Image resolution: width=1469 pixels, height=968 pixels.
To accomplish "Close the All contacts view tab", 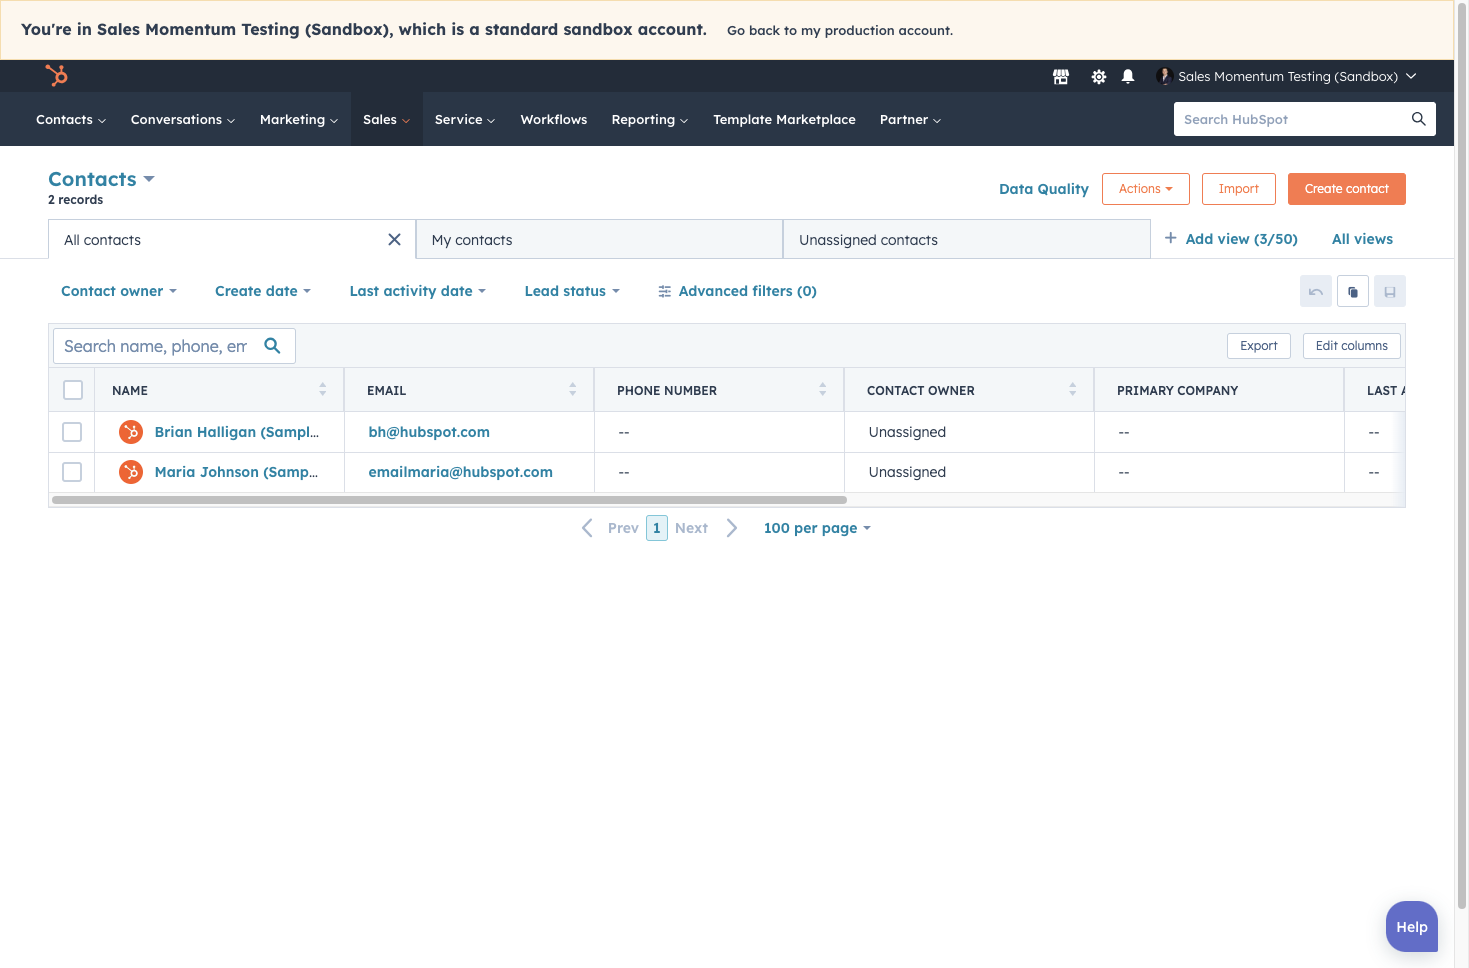I will point(394,240).
